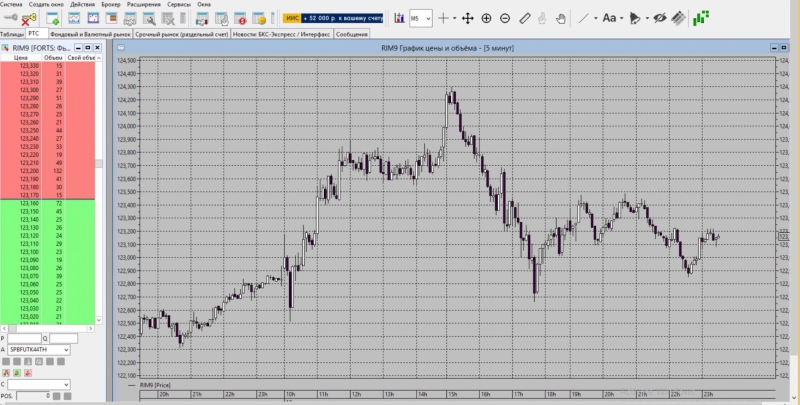Viewport: 800px width, 405px height.
Task: Click the striped eraser drawings icon
Action: 678,18
